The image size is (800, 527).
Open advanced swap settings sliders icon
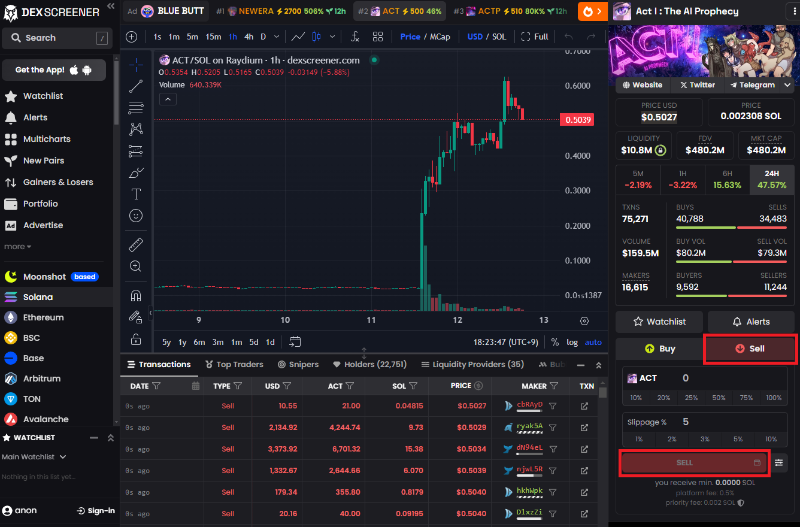coord(779,463)
